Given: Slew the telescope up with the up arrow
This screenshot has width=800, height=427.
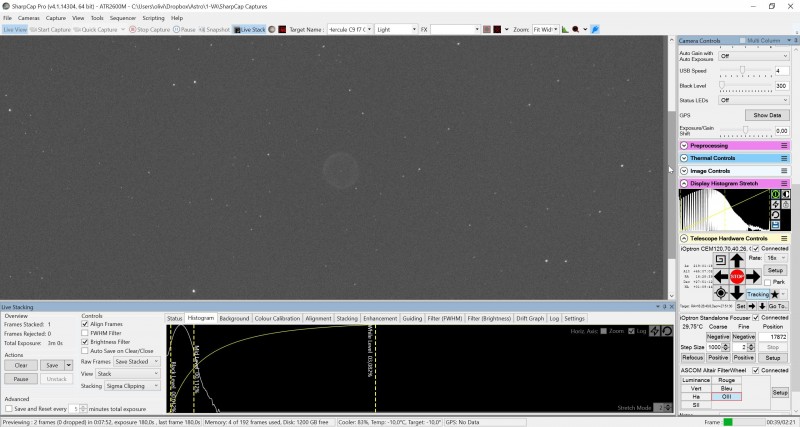Looking at the screenshot, I should (737, 260).
